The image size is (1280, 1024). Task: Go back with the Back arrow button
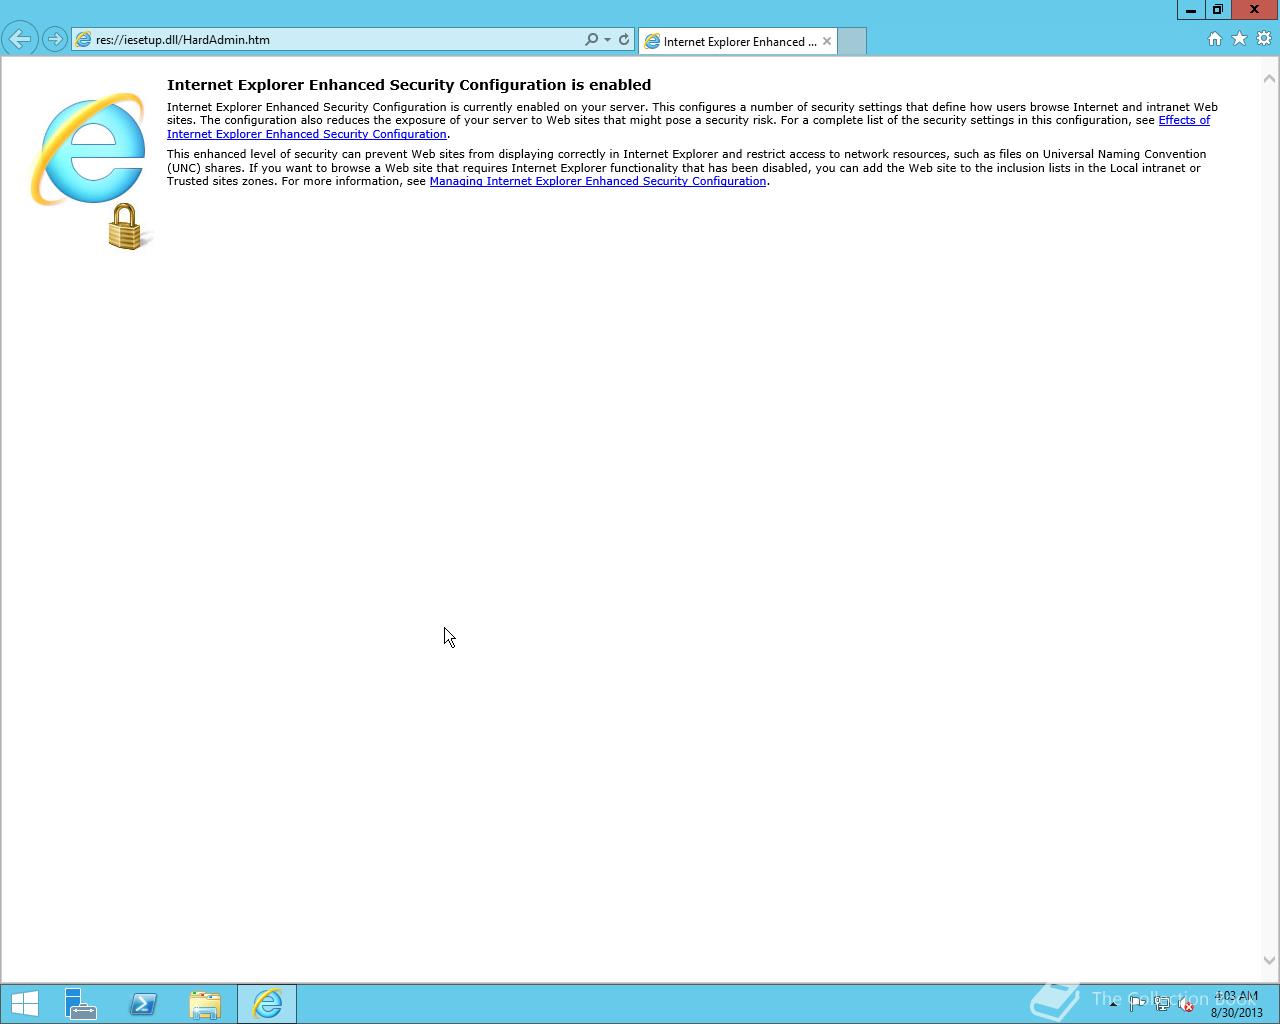pos(19,40)
